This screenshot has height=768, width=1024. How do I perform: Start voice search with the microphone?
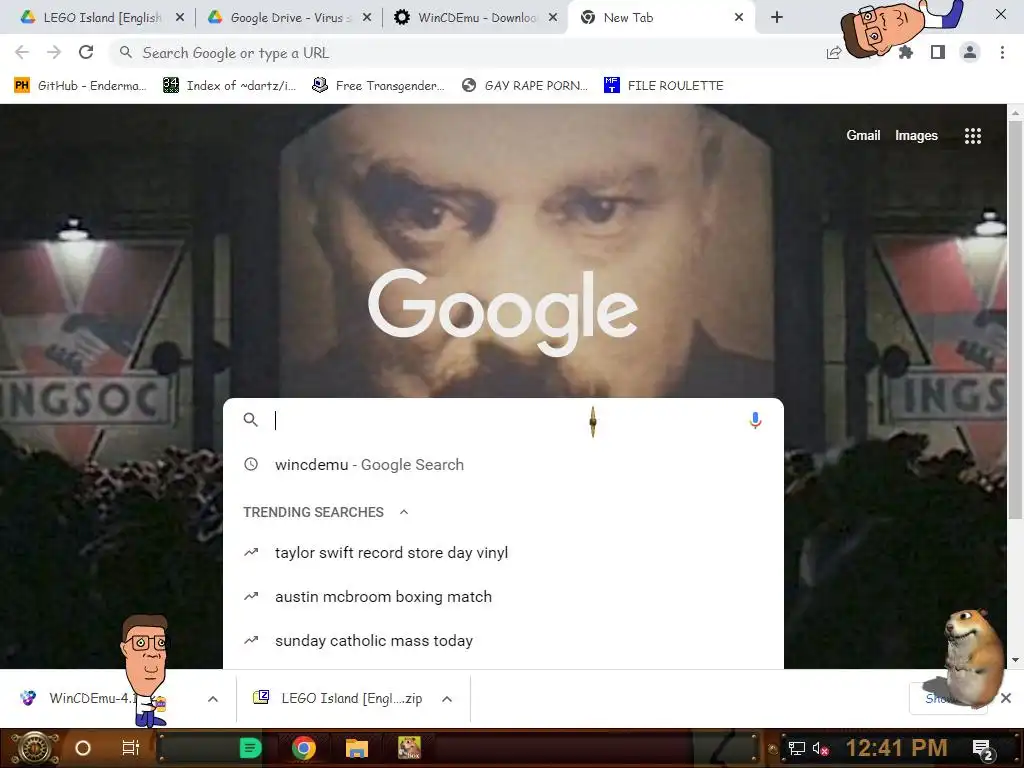[x=755, y=420]
